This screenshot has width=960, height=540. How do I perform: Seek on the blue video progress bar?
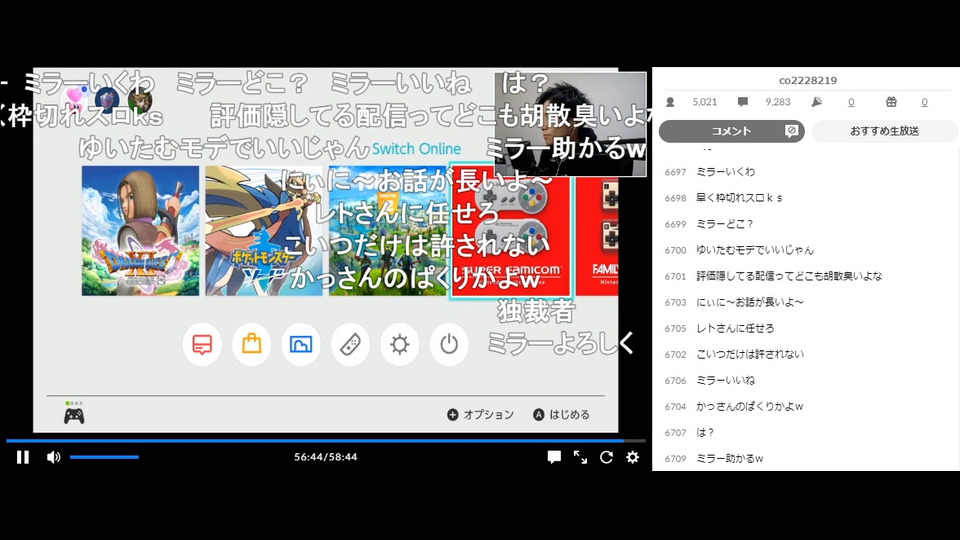coord(326,440)
